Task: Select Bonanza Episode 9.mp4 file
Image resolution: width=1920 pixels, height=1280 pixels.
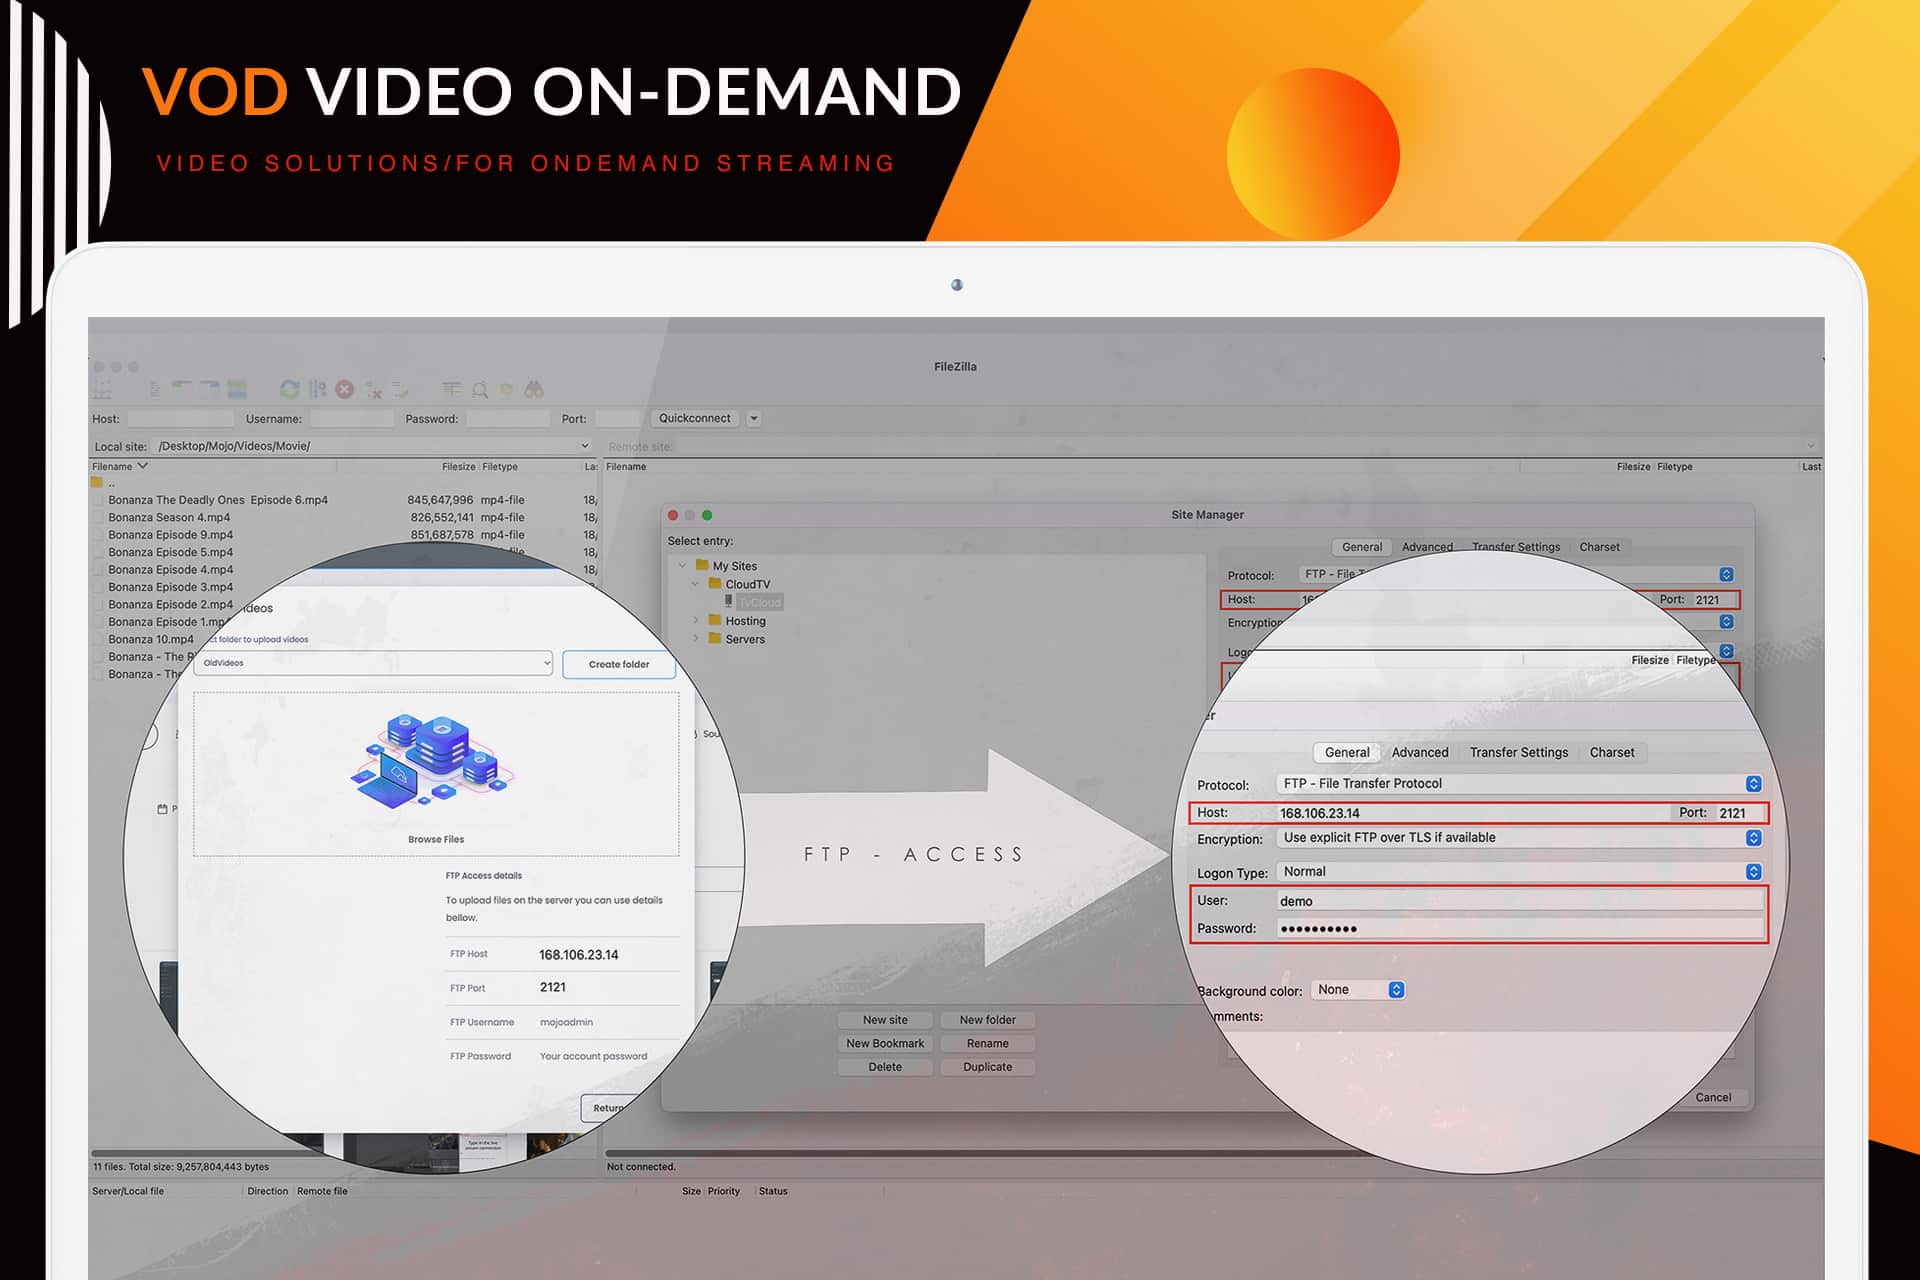Action: click(170, 535)
